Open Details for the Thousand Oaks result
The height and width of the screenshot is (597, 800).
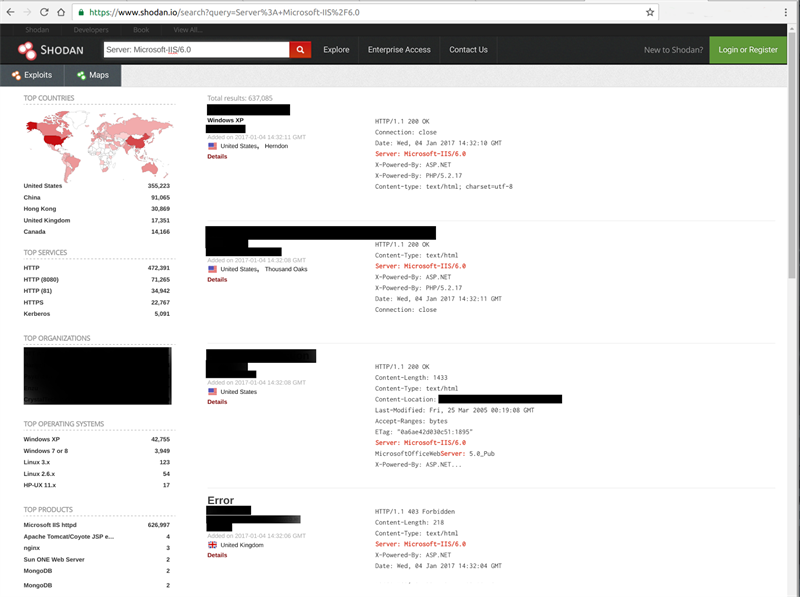[x=217, y=279]
